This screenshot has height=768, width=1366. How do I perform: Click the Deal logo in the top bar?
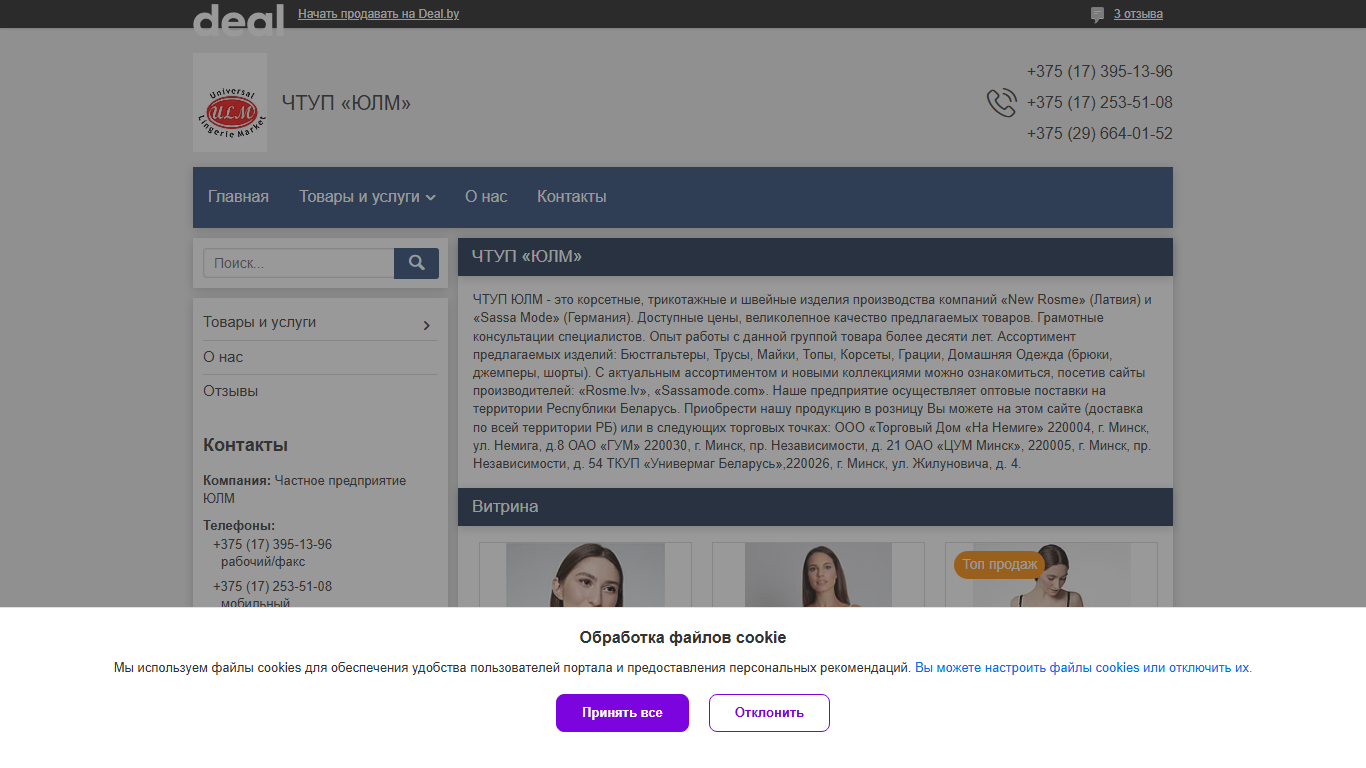pos(238,18)
